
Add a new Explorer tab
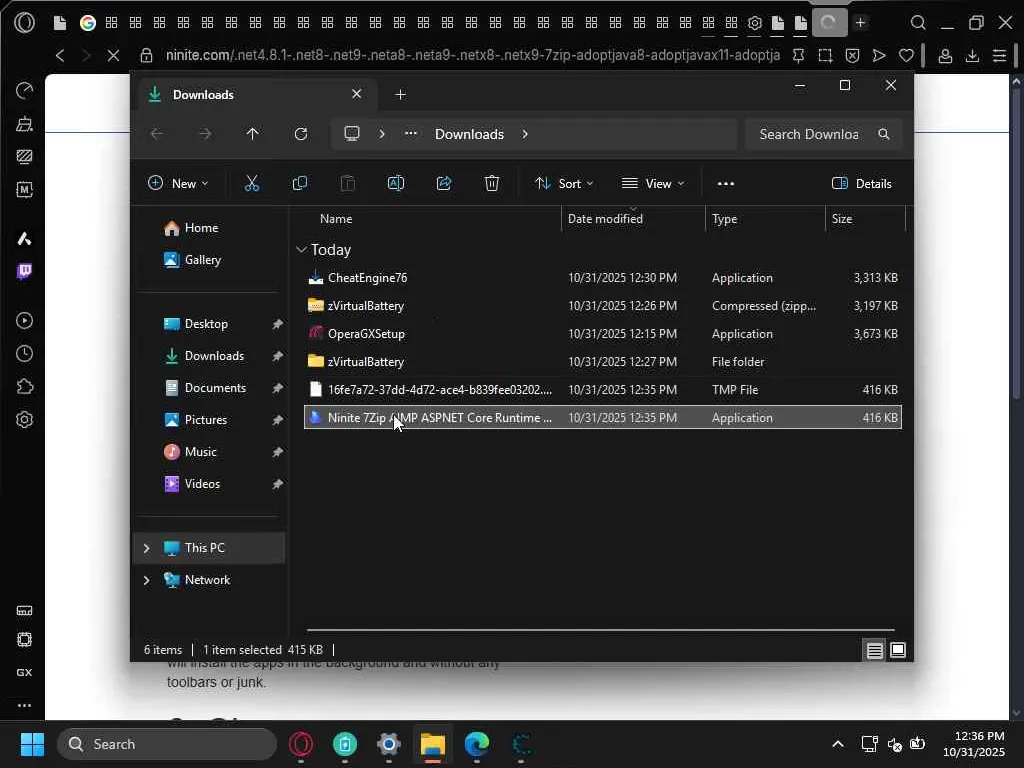[x=400, y=95]
